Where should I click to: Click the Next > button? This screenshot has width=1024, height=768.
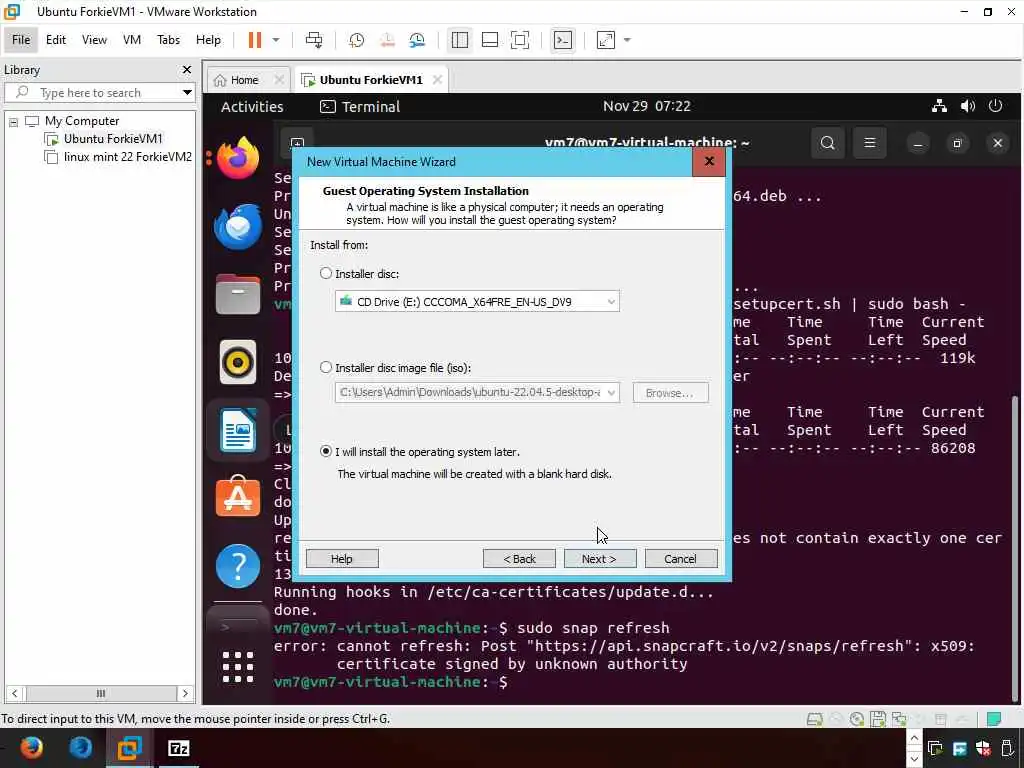click(x=600, y=558)
